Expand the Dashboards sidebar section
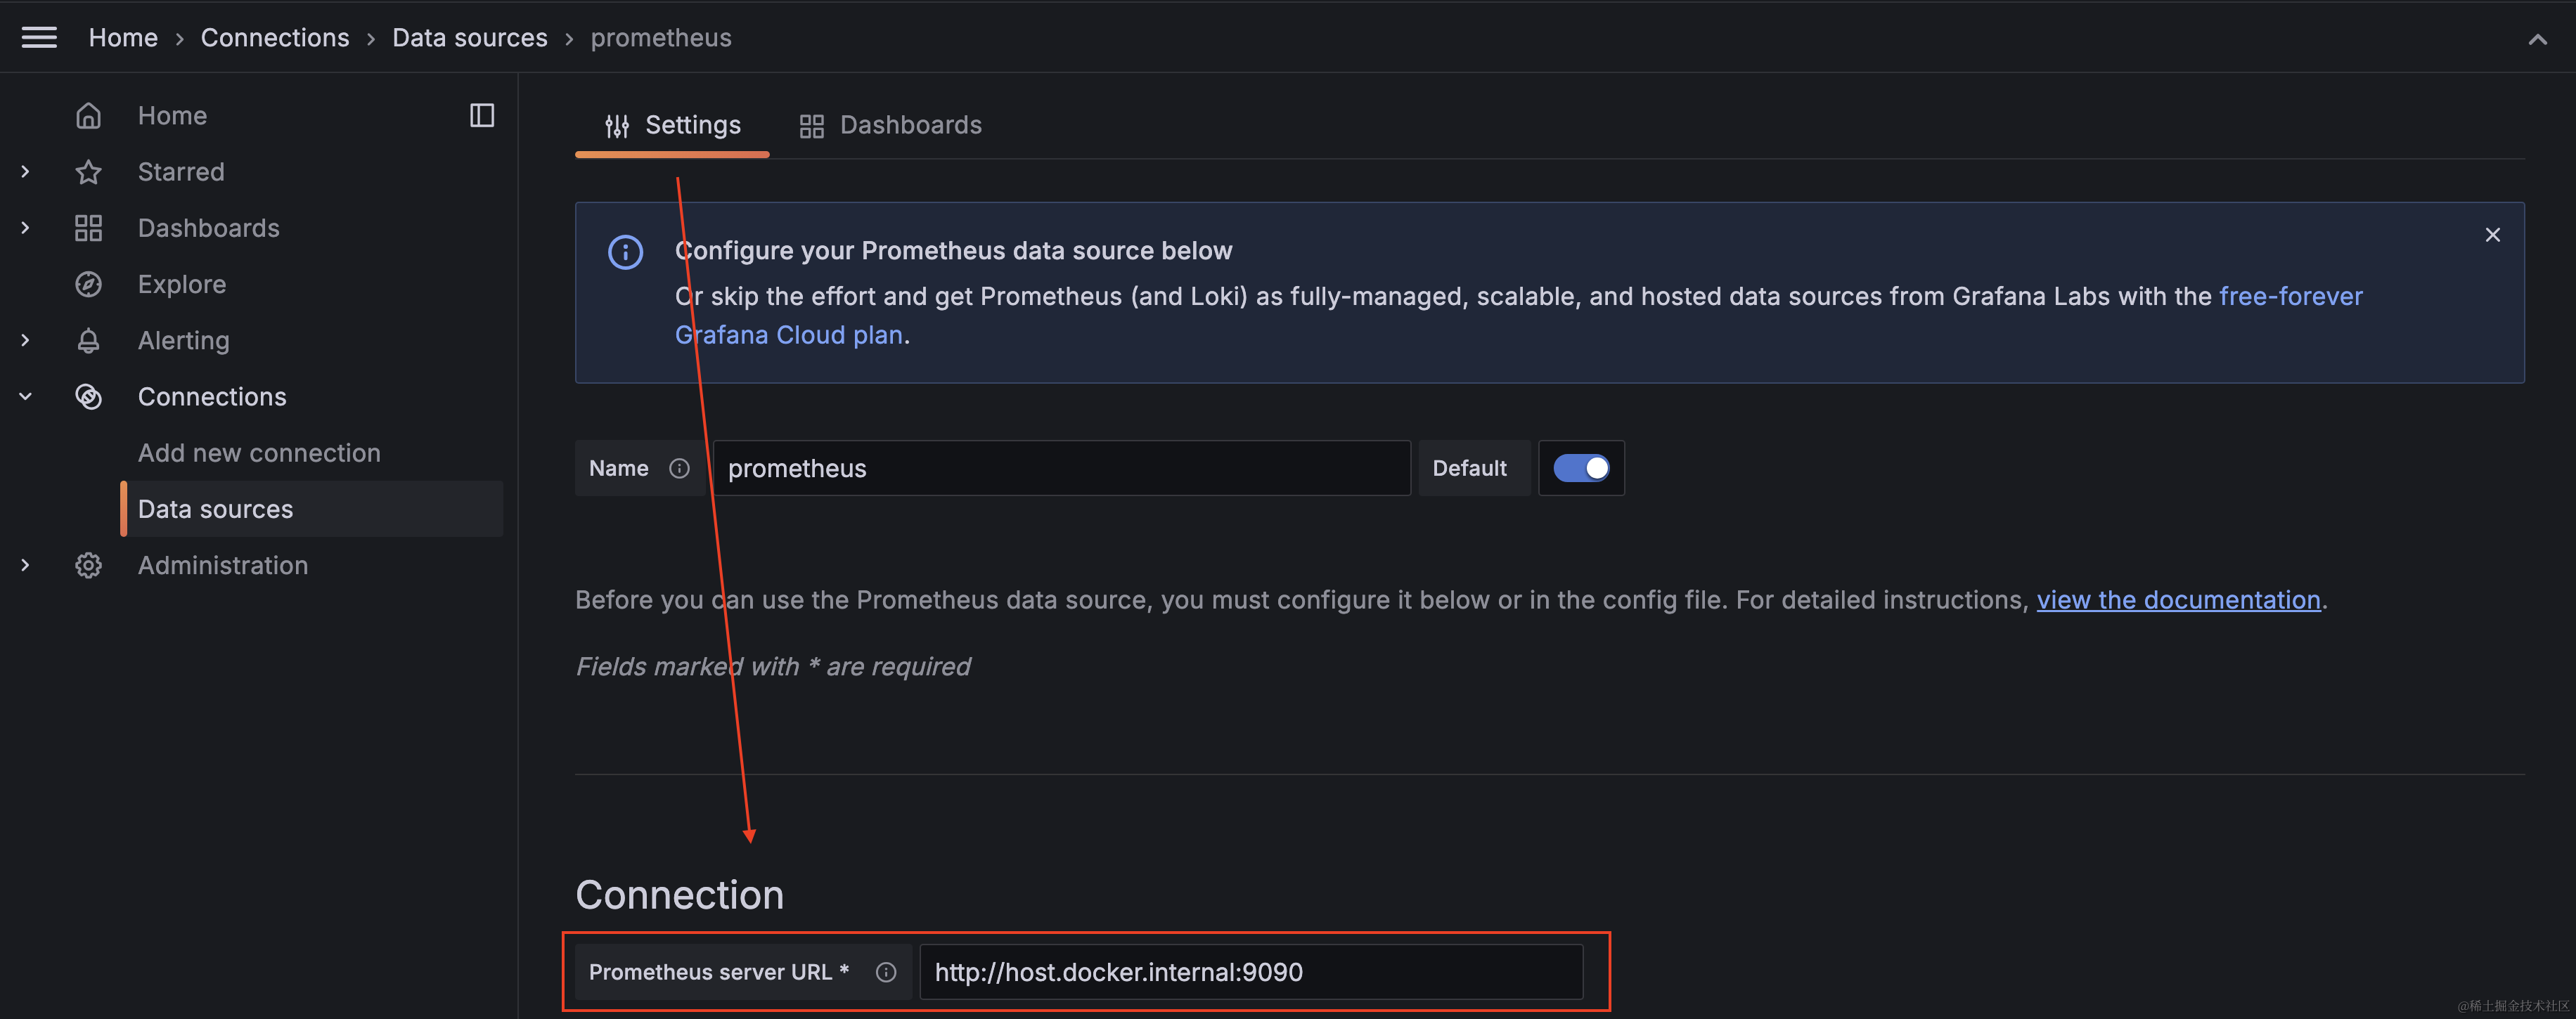The height and width of the screenshot is (1019, 2576). pyautogui.click(x=26, y=228)
